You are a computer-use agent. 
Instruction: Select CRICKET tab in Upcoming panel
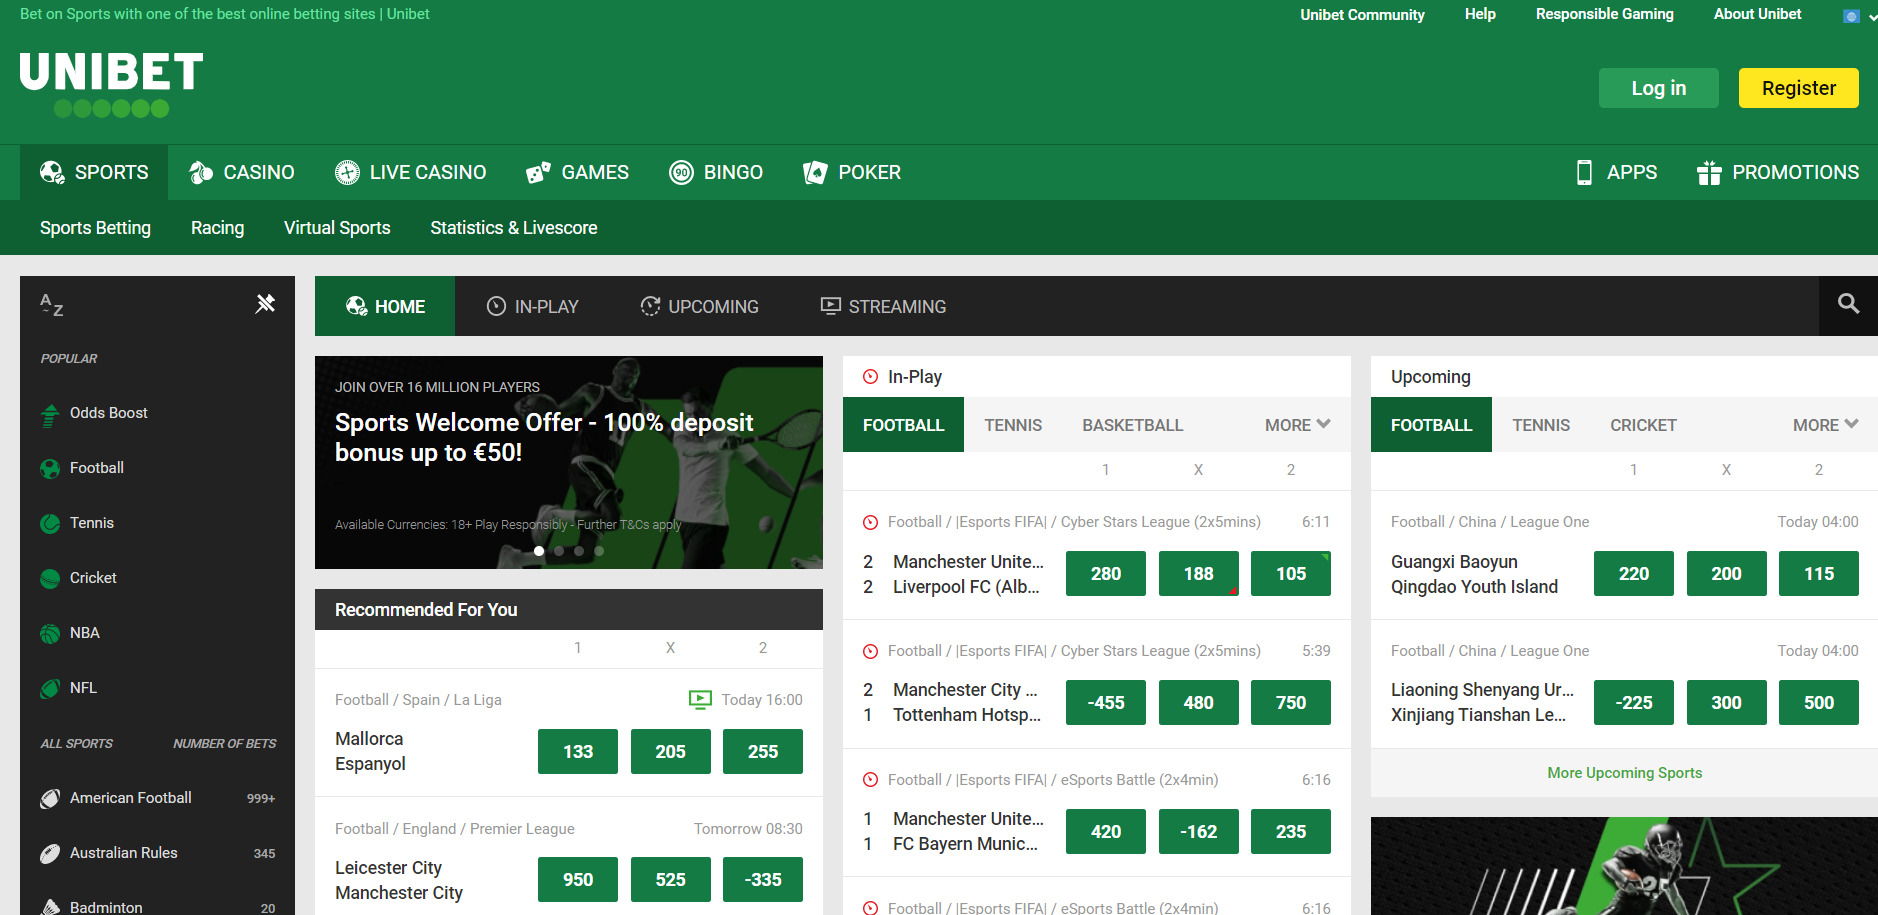tap(1643, 425)
